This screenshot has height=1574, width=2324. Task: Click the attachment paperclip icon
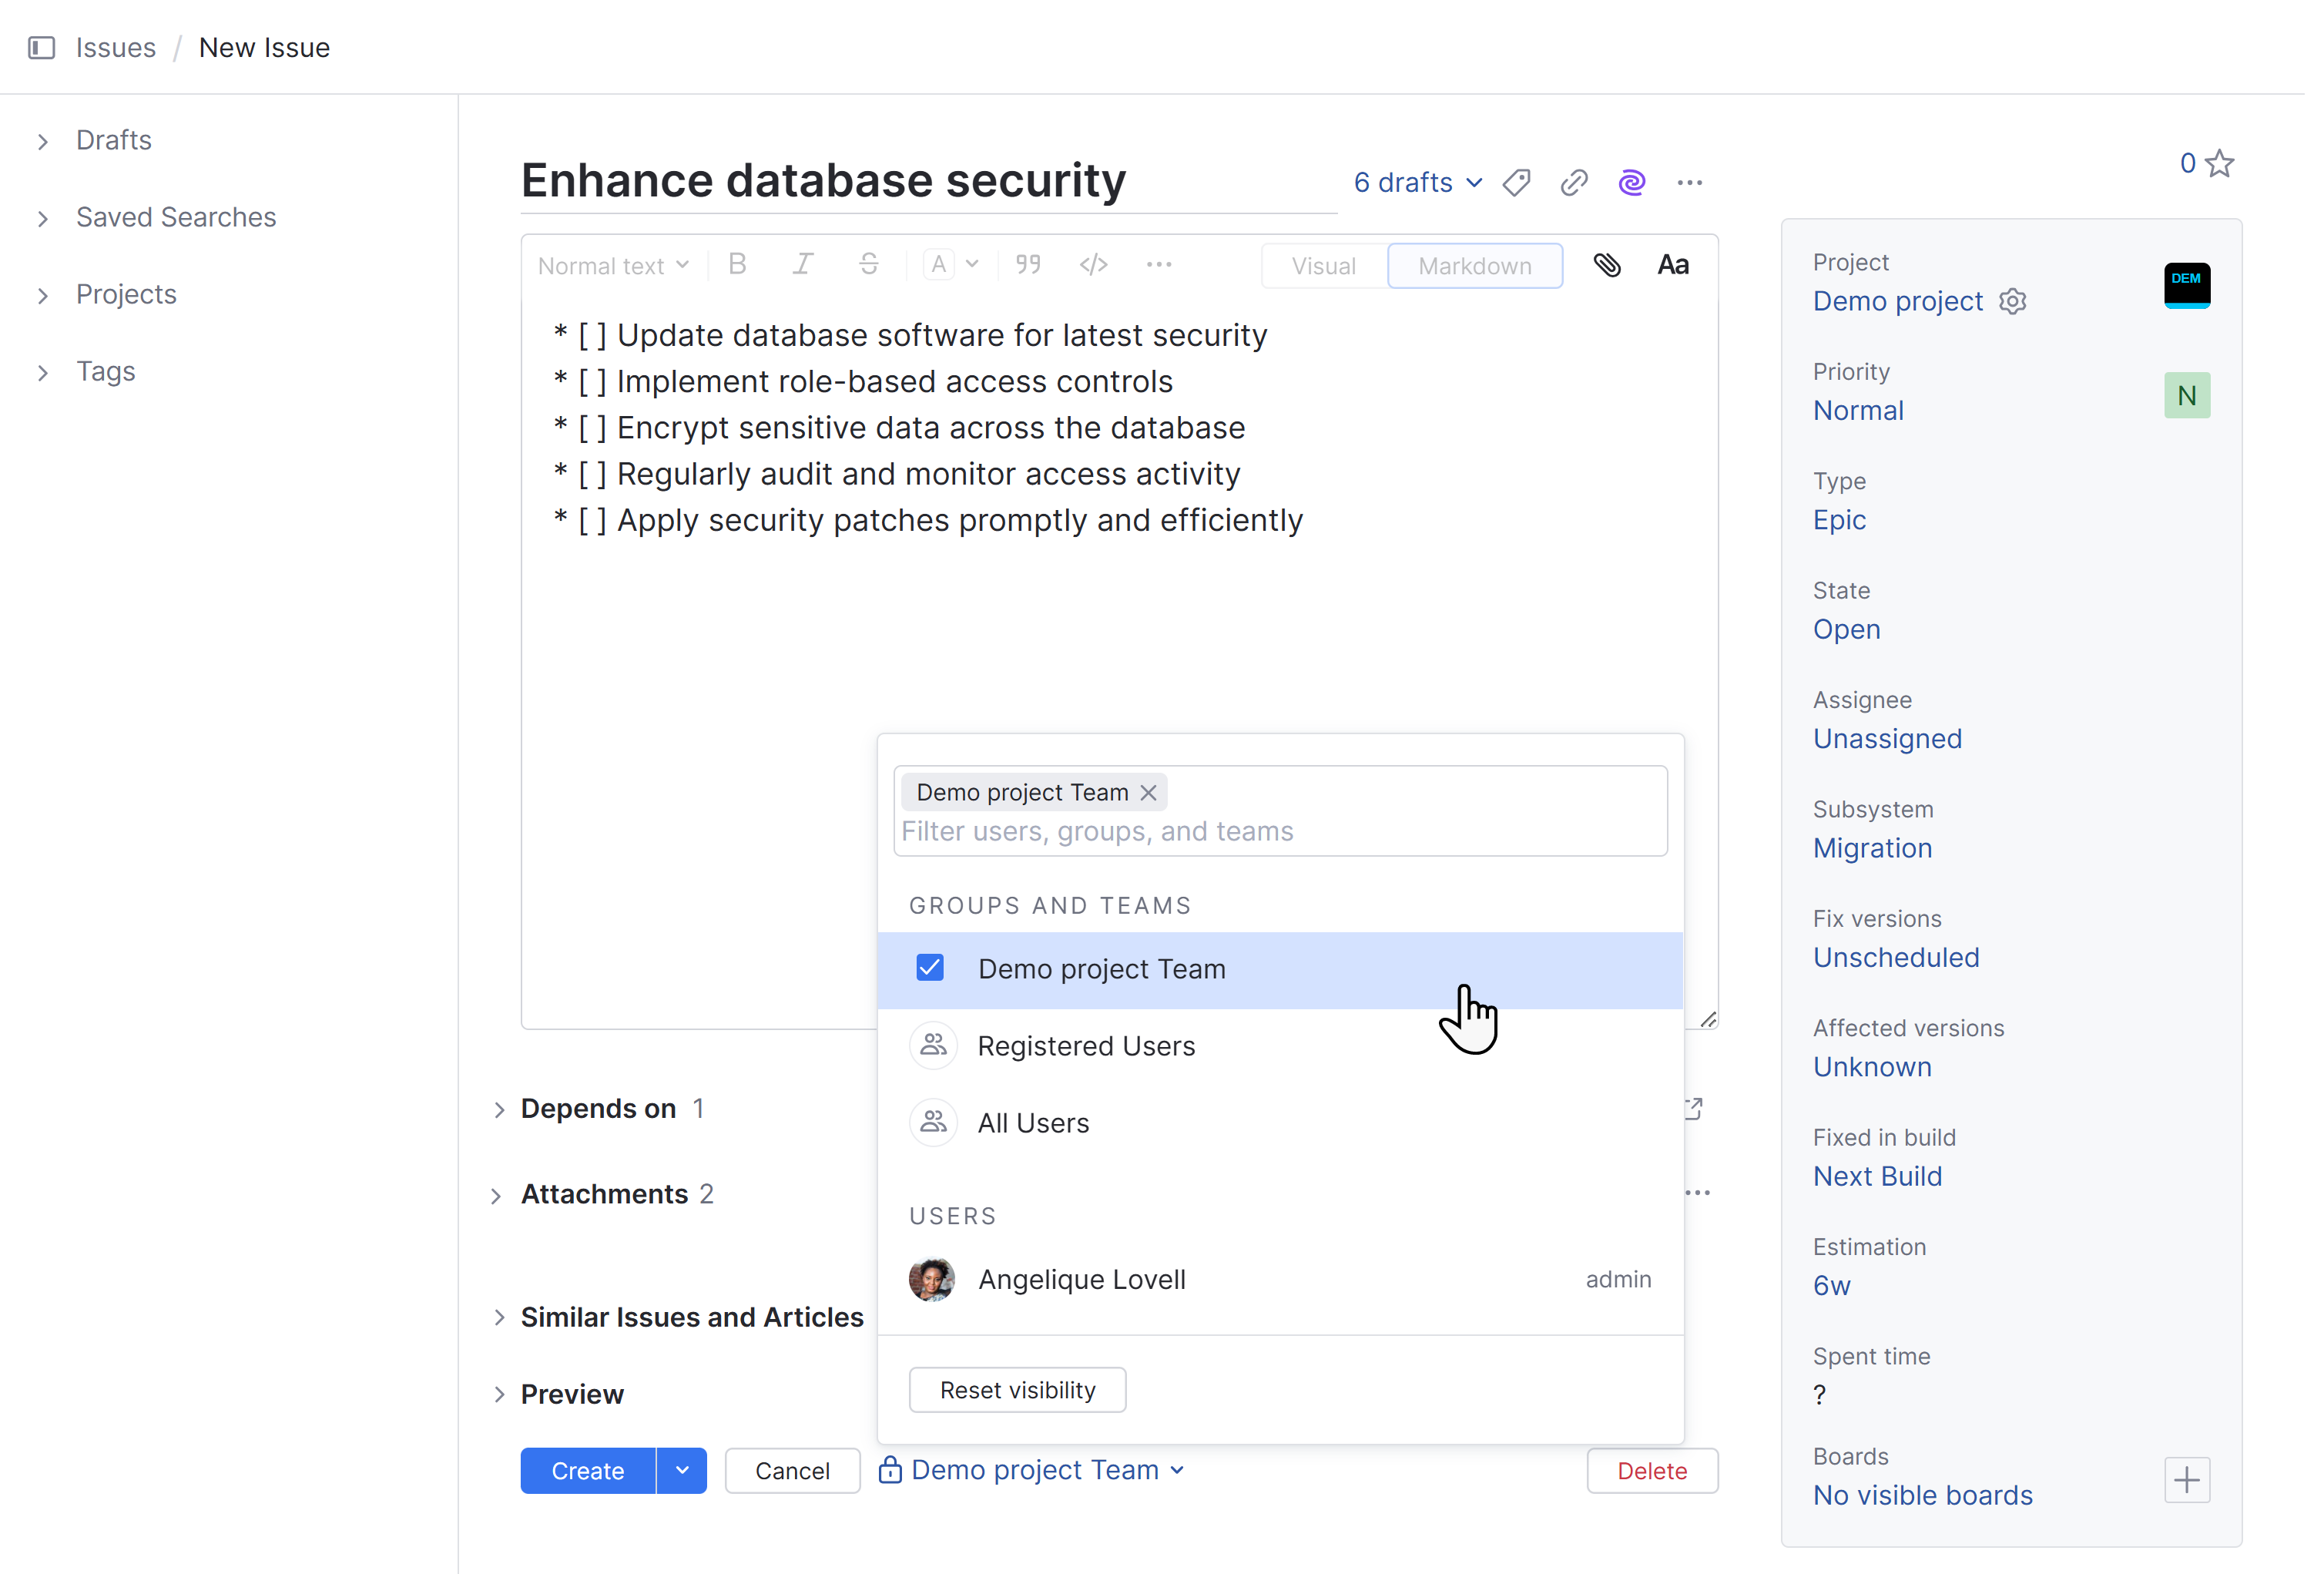[1606, 265]
